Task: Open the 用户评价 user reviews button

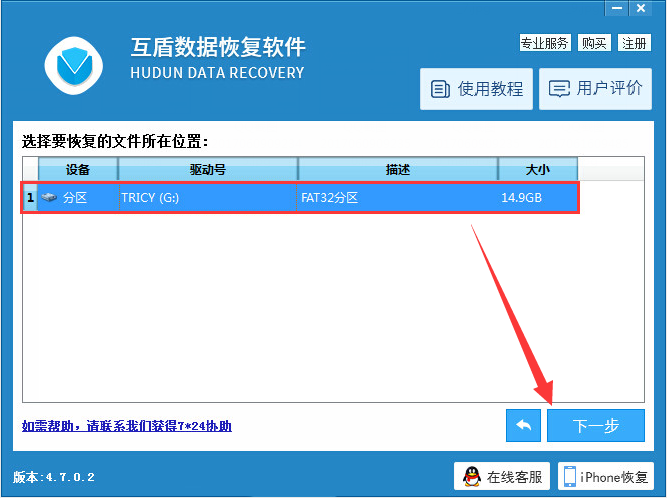Action: coord(595,89)
